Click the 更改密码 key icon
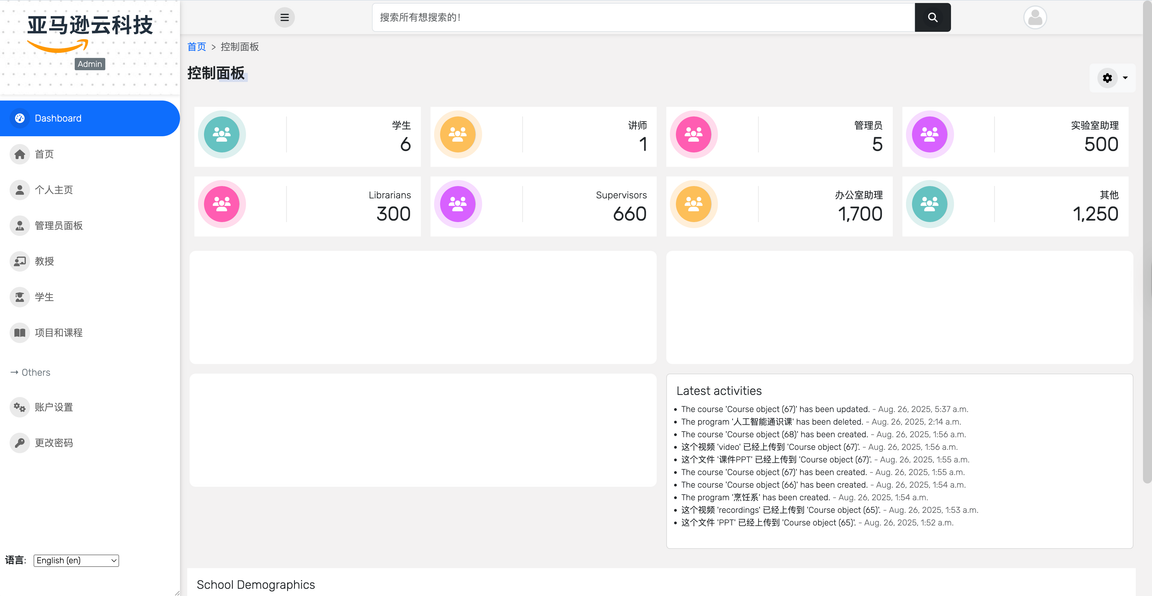The height and width of the screenshot is (596, 1152). [17, 443]
